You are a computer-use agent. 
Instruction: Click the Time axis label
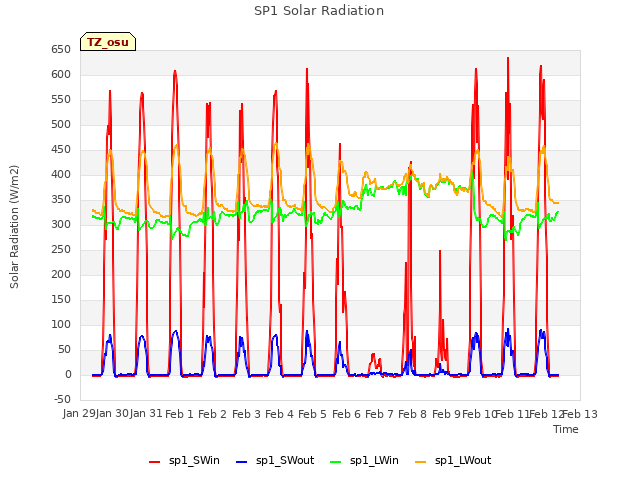[x=566, y=429]
